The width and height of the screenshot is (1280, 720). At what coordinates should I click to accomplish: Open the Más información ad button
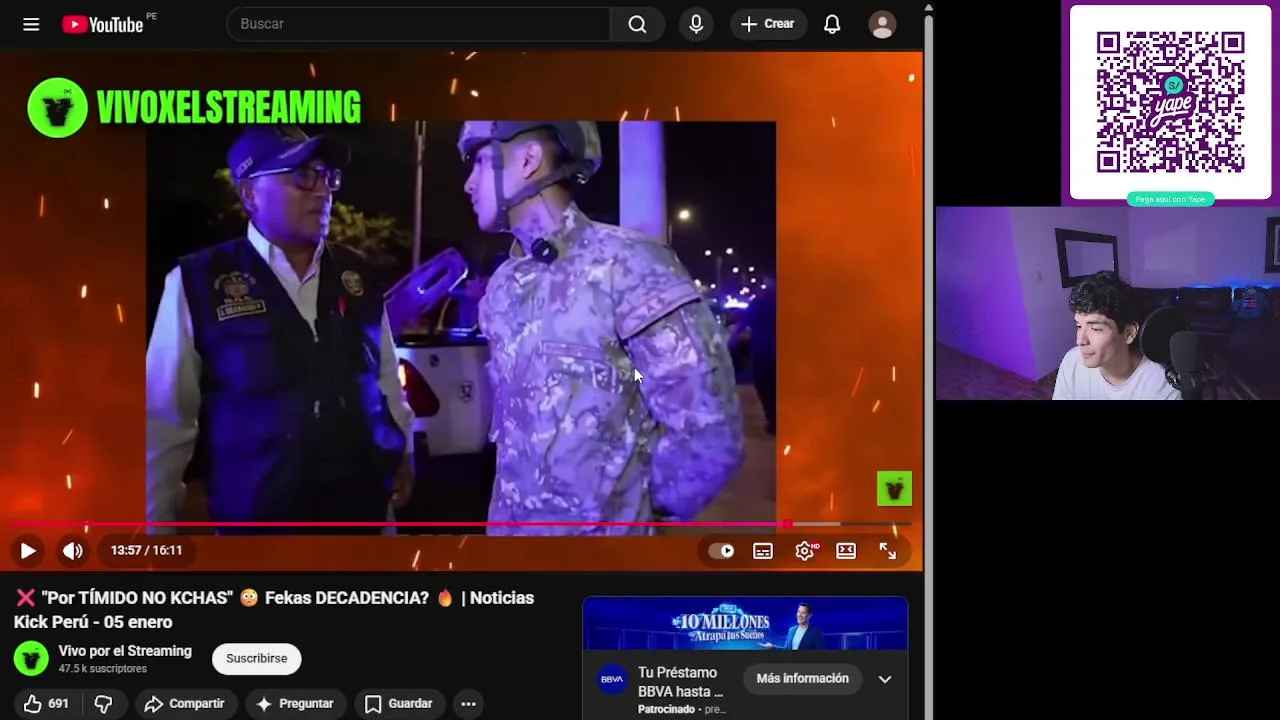[802, 678]
